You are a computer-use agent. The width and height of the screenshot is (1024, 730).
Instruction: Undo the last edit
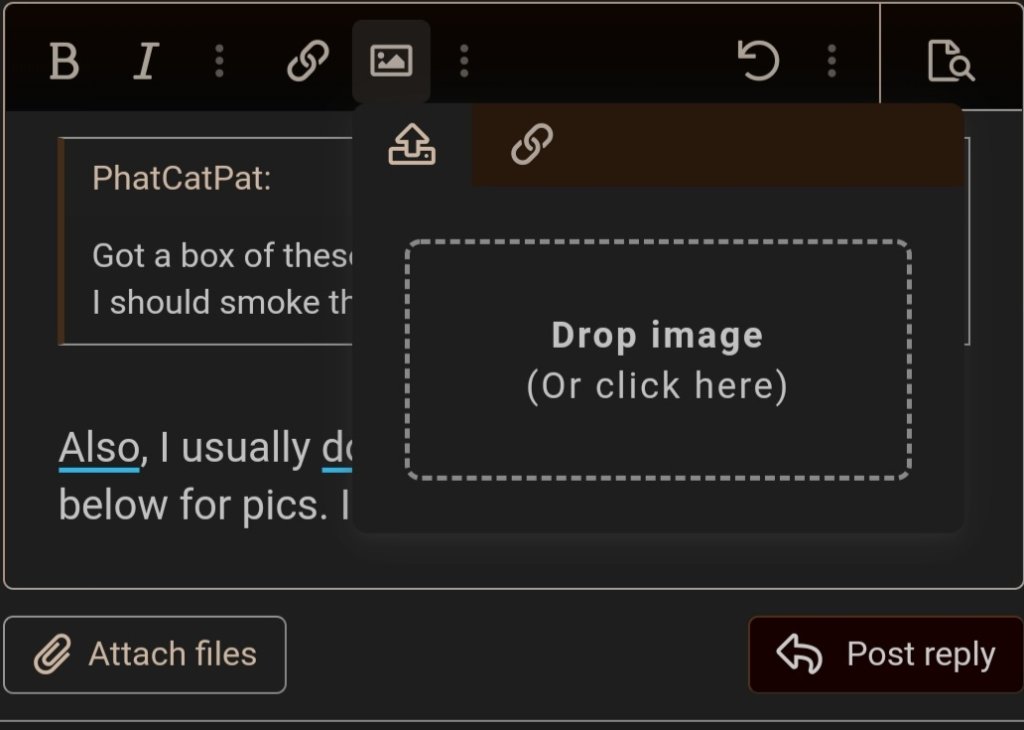[x=758, y=63]
